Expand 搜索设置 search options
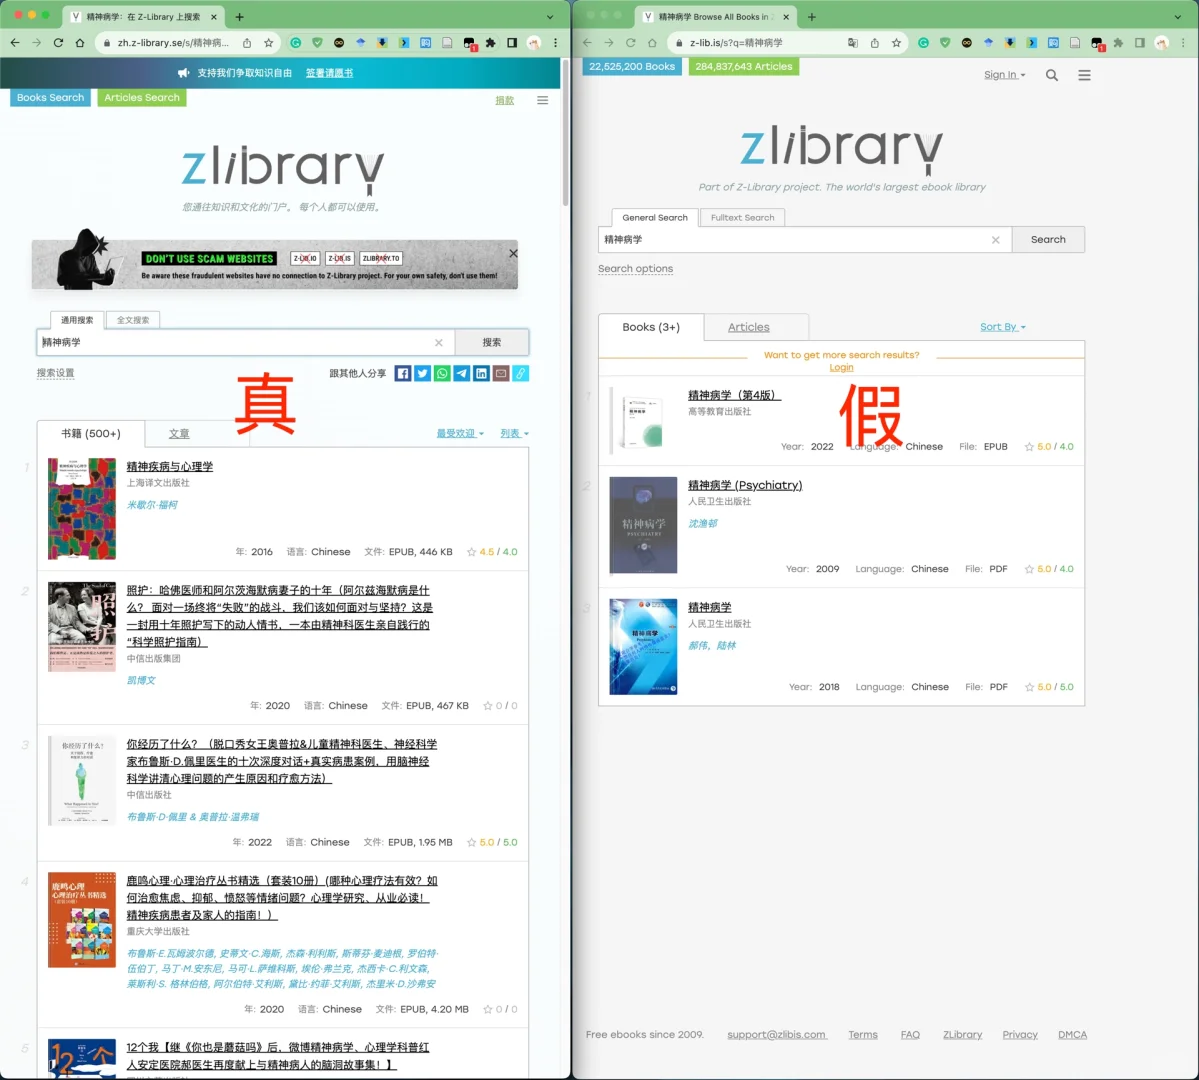Image resolution: width=1199 pixels, height=1080 pixels. click(56, 373)
